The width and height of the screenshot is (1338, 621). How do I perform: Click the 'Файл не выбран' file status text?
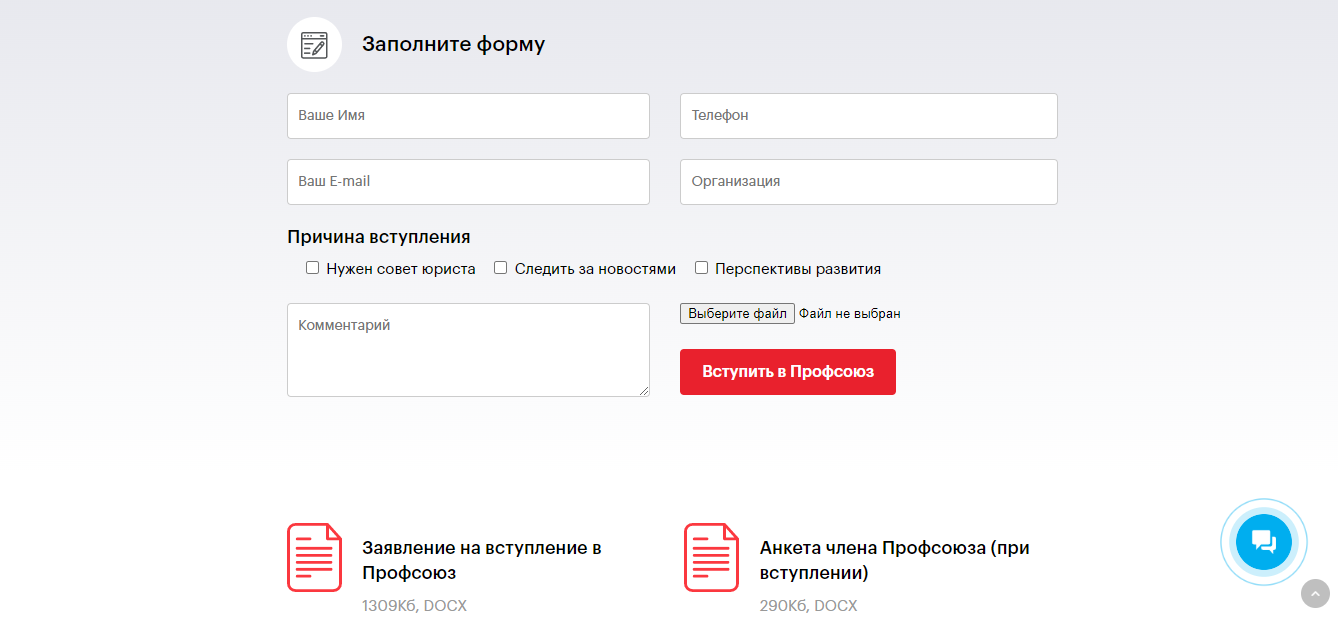(x=850, y=314)
